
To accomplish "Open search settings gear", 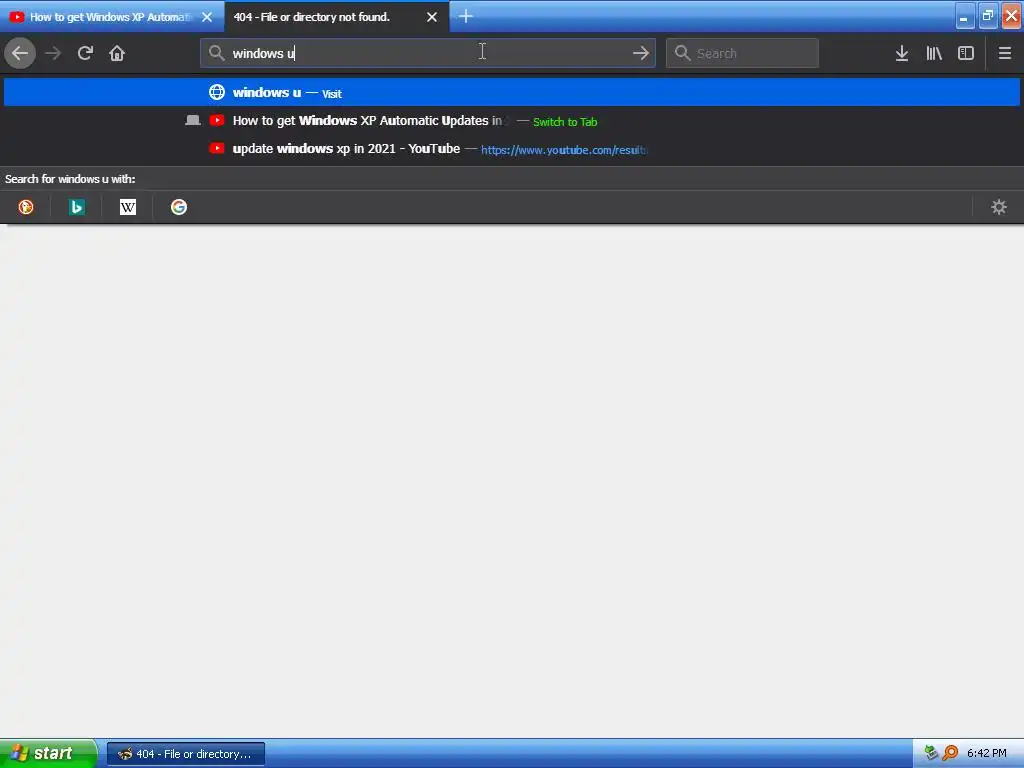I will click(x=999, y=207).
